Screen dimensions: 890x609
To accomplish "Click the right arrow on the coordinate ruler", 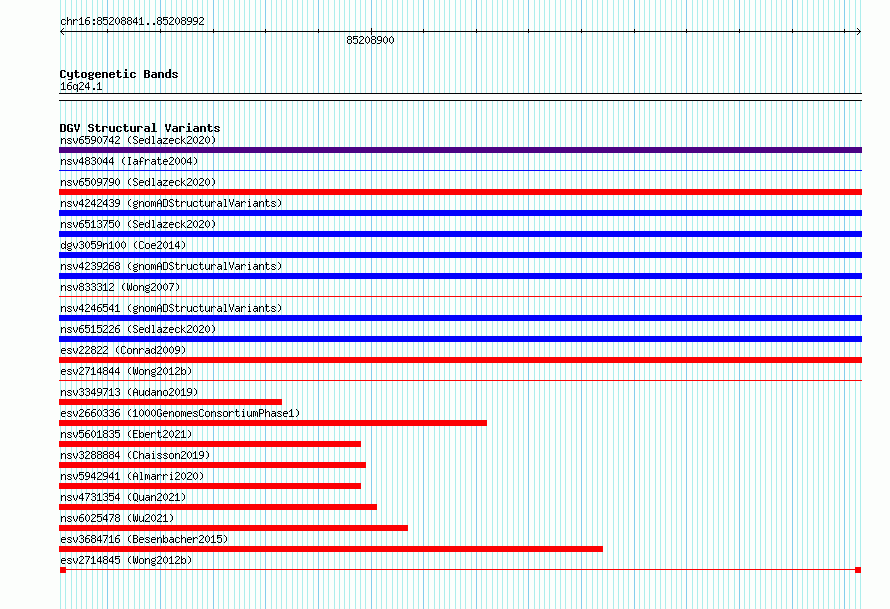I will tap(859, 32).
